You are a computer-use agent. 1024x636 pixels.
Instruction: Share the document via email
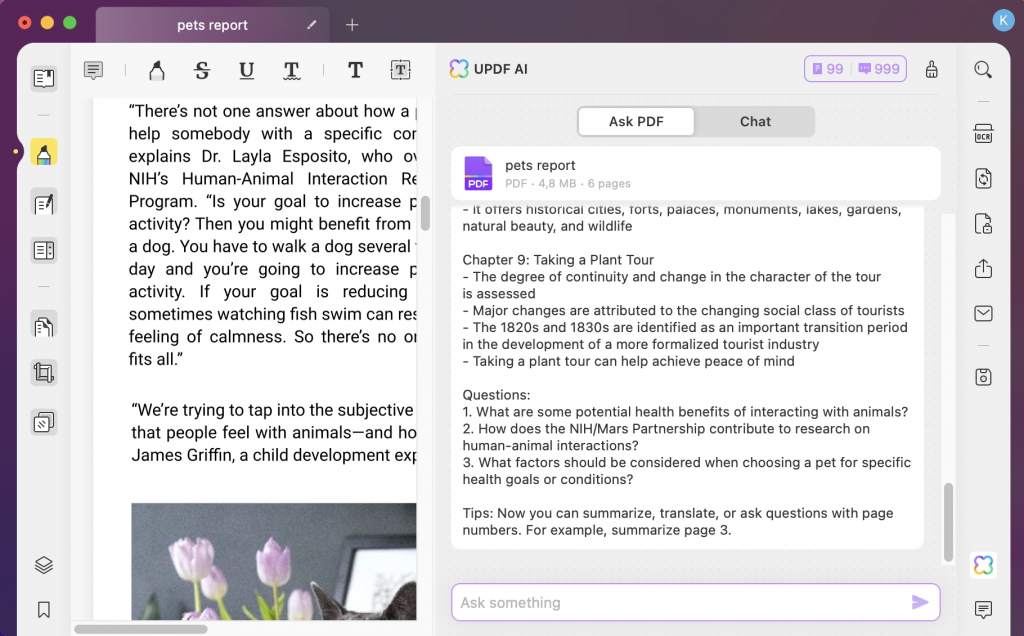[x=983, y=313]
